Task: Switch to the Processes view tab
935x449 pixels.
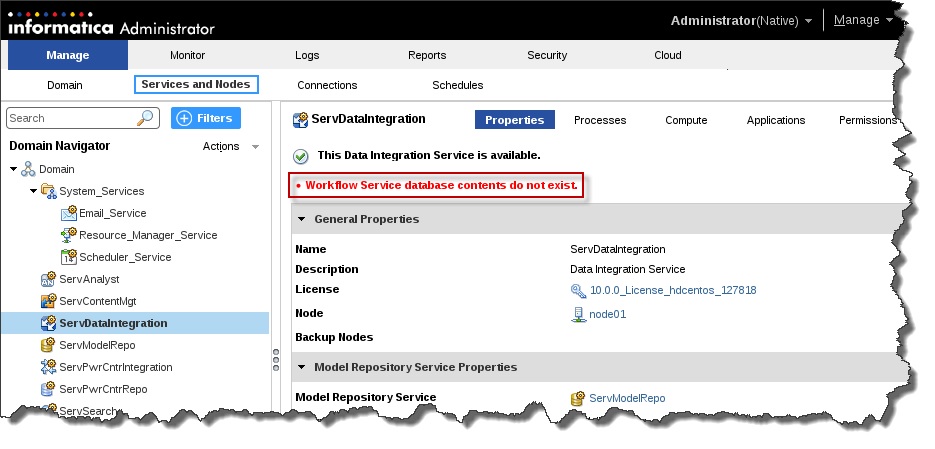Action: [x=600, y=120]
